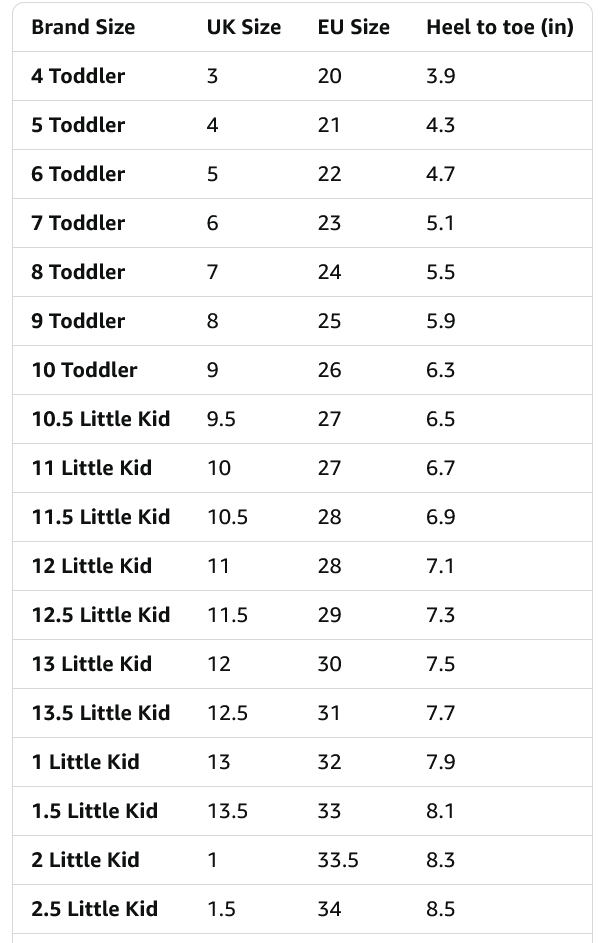Screen dimensions: 604x943
Task: Select EU size 33.5 cell
Action: point(338,860)
